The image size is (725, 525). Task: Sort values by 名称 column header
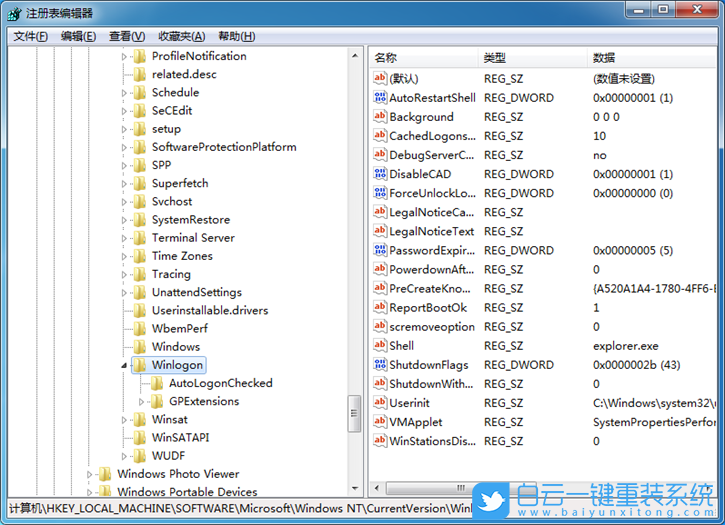coord(424,58)
